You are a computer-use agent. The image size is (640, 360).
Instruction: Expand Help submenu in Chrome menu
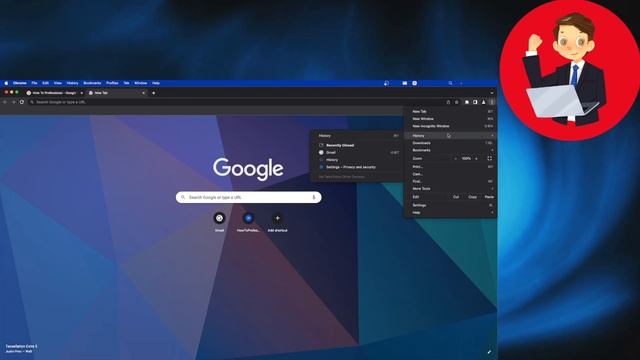click(x=451, y=213)
